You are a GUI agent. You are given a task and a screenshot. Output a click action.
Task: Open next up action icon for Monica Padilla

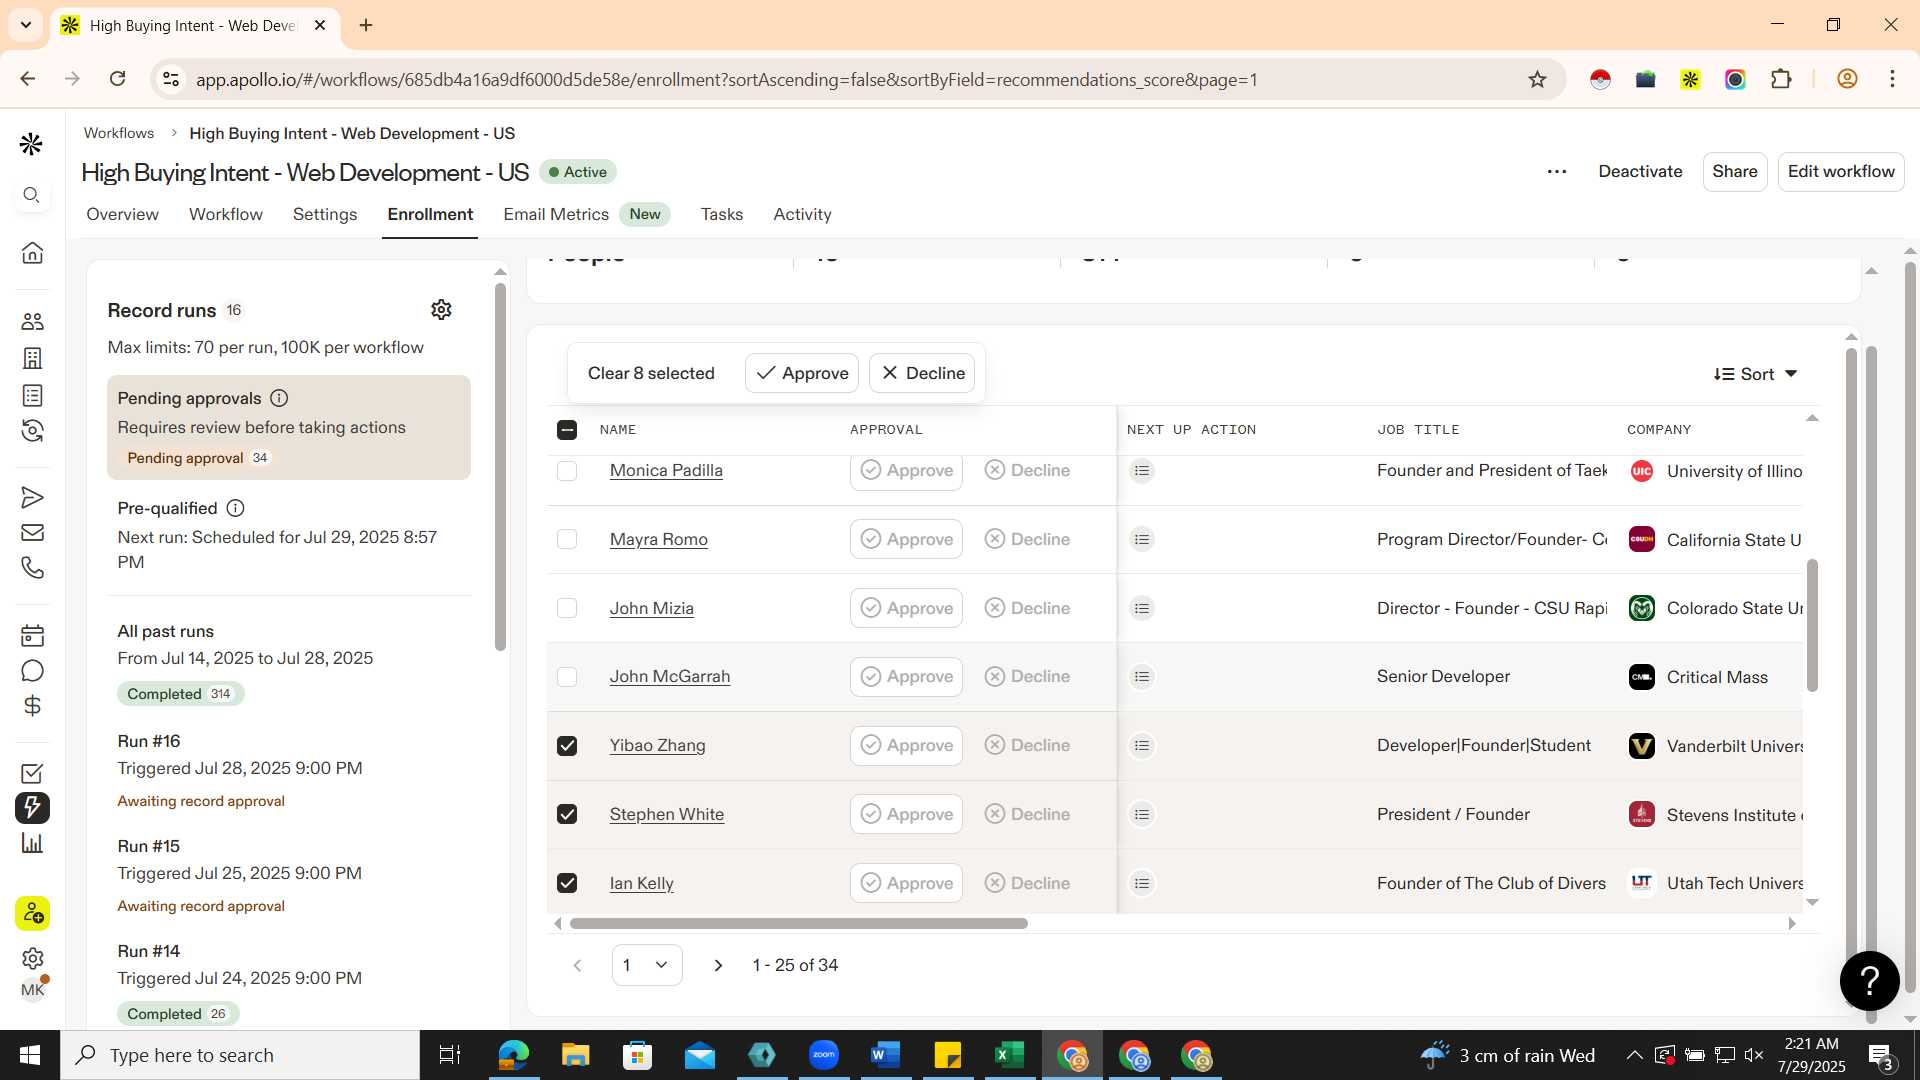point(1142,470)
